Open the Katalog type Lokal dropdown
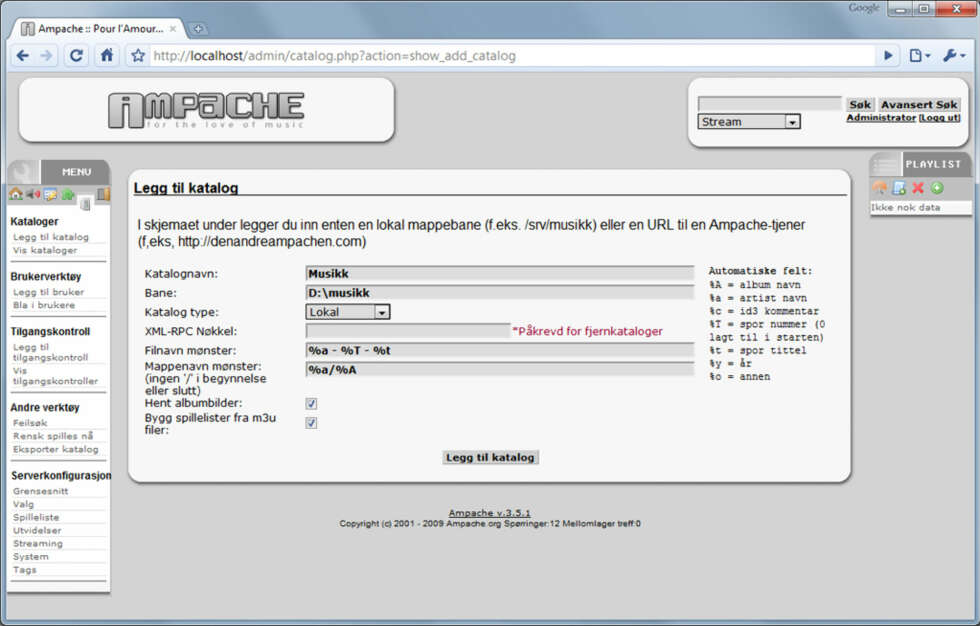The width and height of the screenshot is (980, 626). (x=348, y=312)
